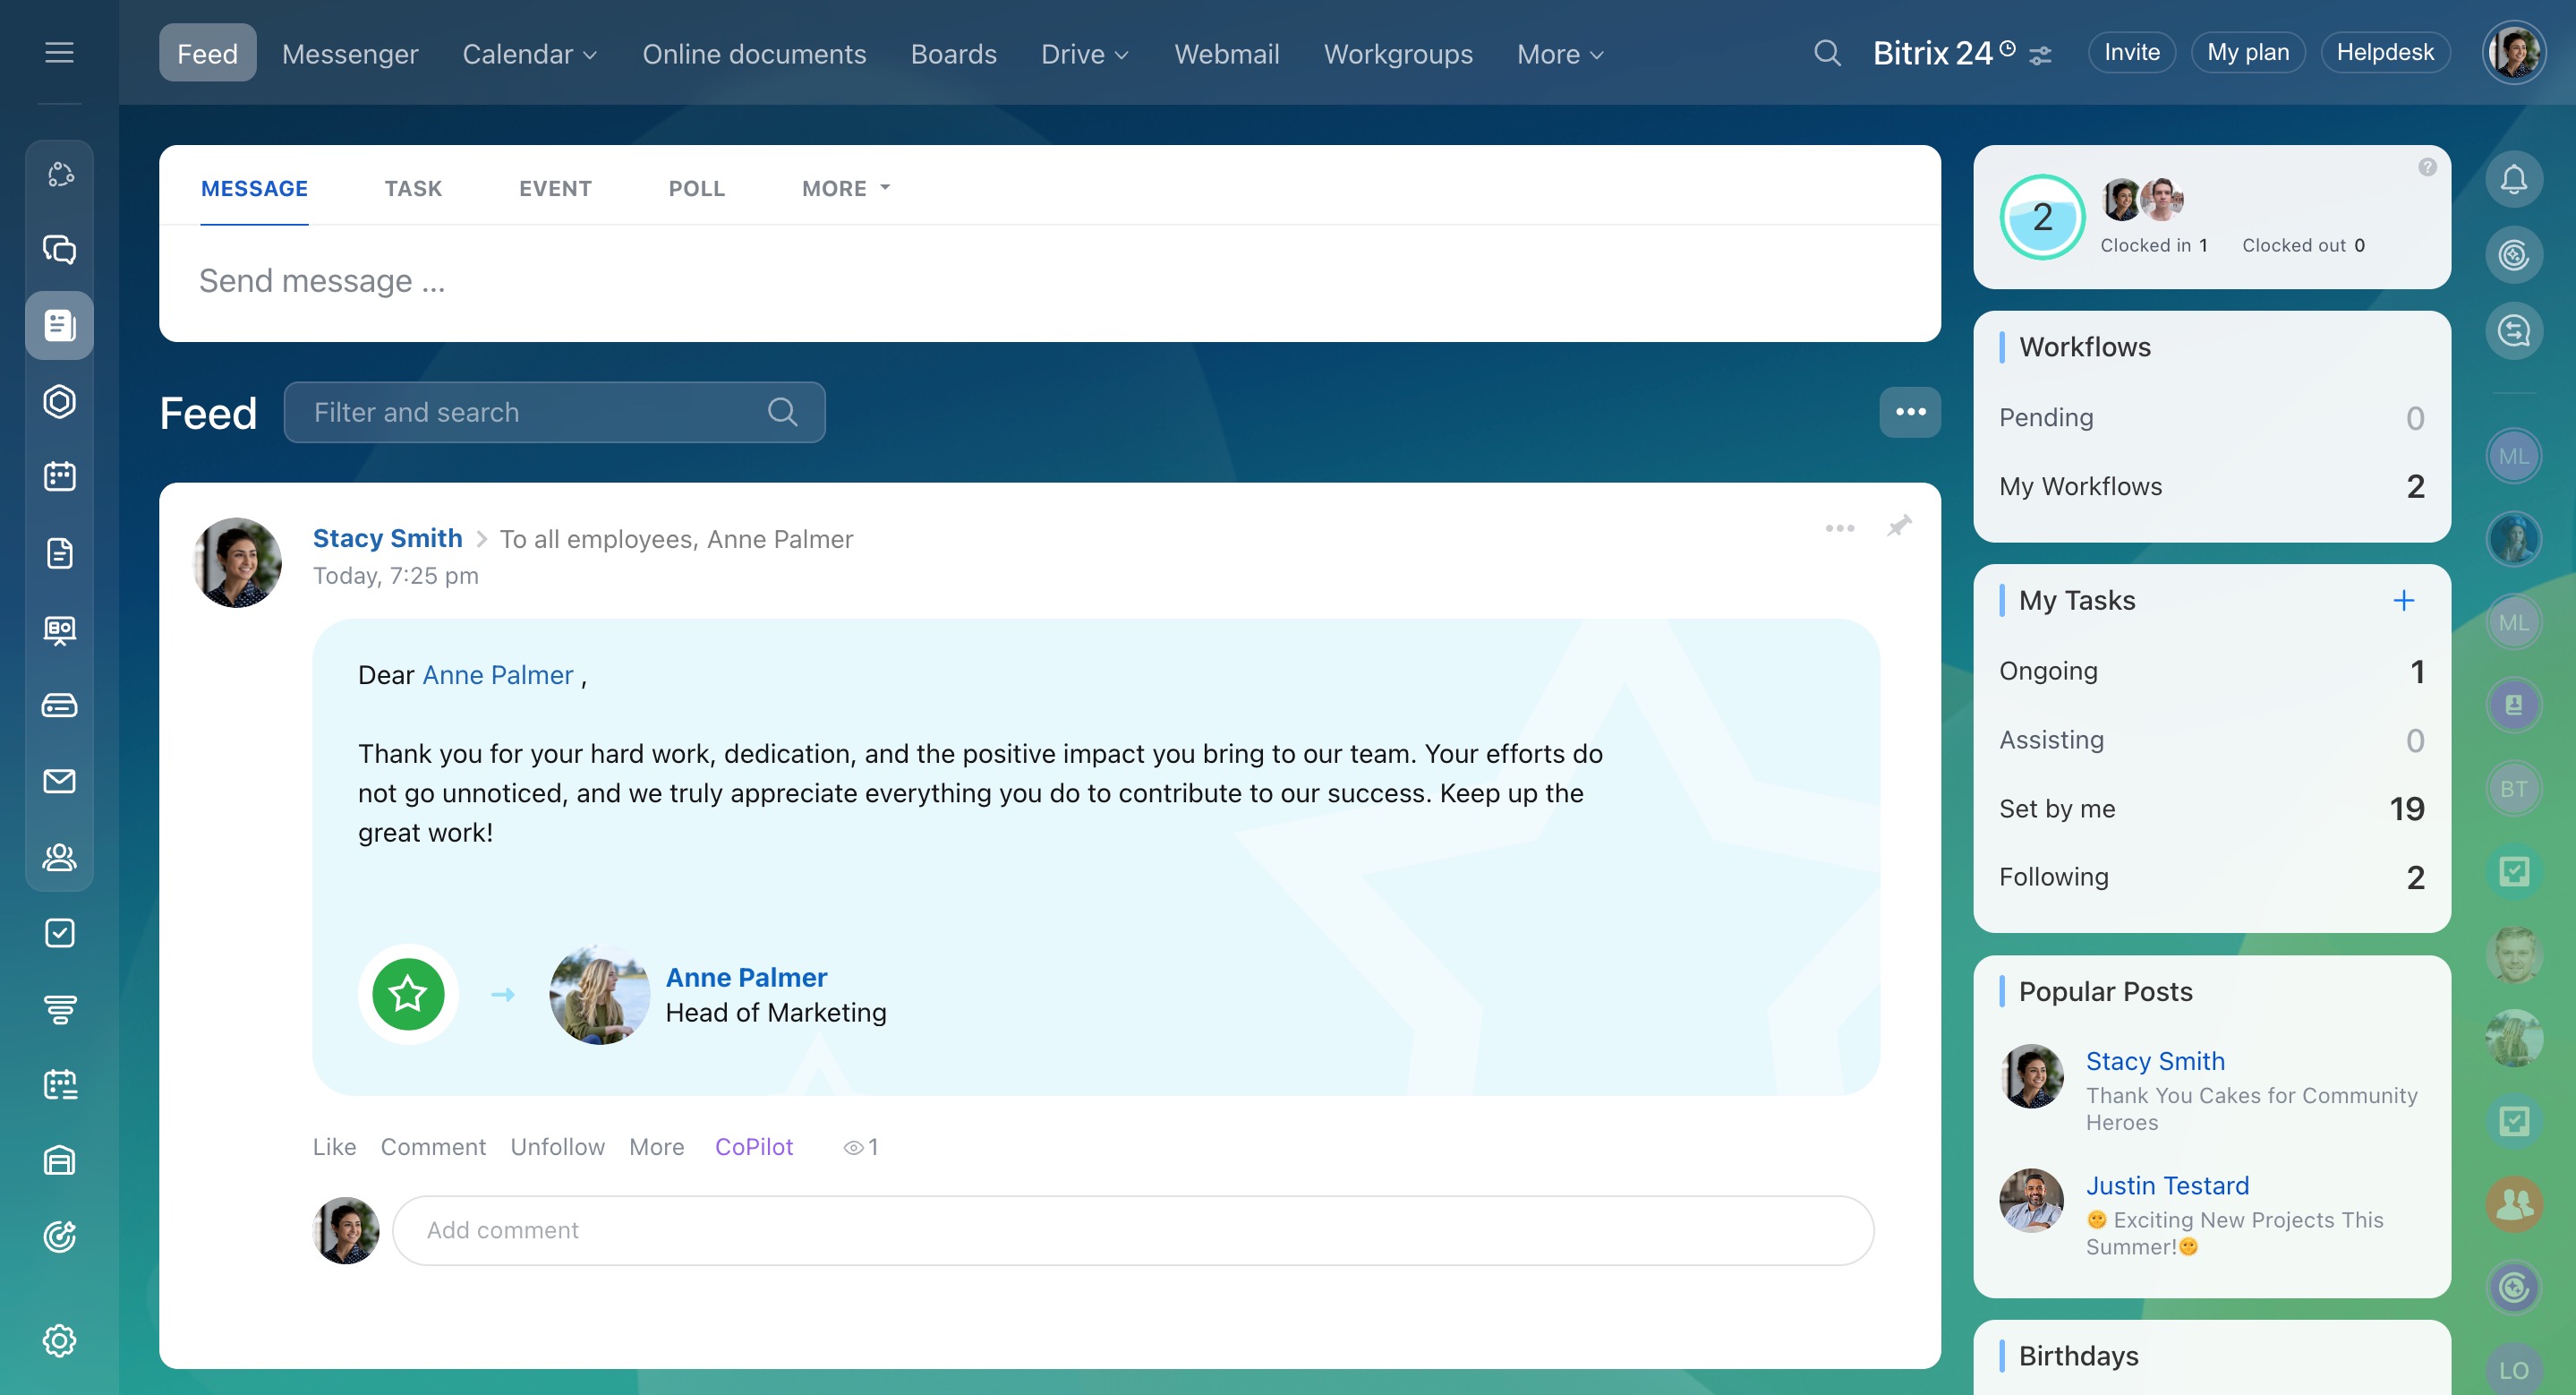Click the clocked-in progress circle showing 2
Screen dimensions: 2576x1395
pos(2042,217)
